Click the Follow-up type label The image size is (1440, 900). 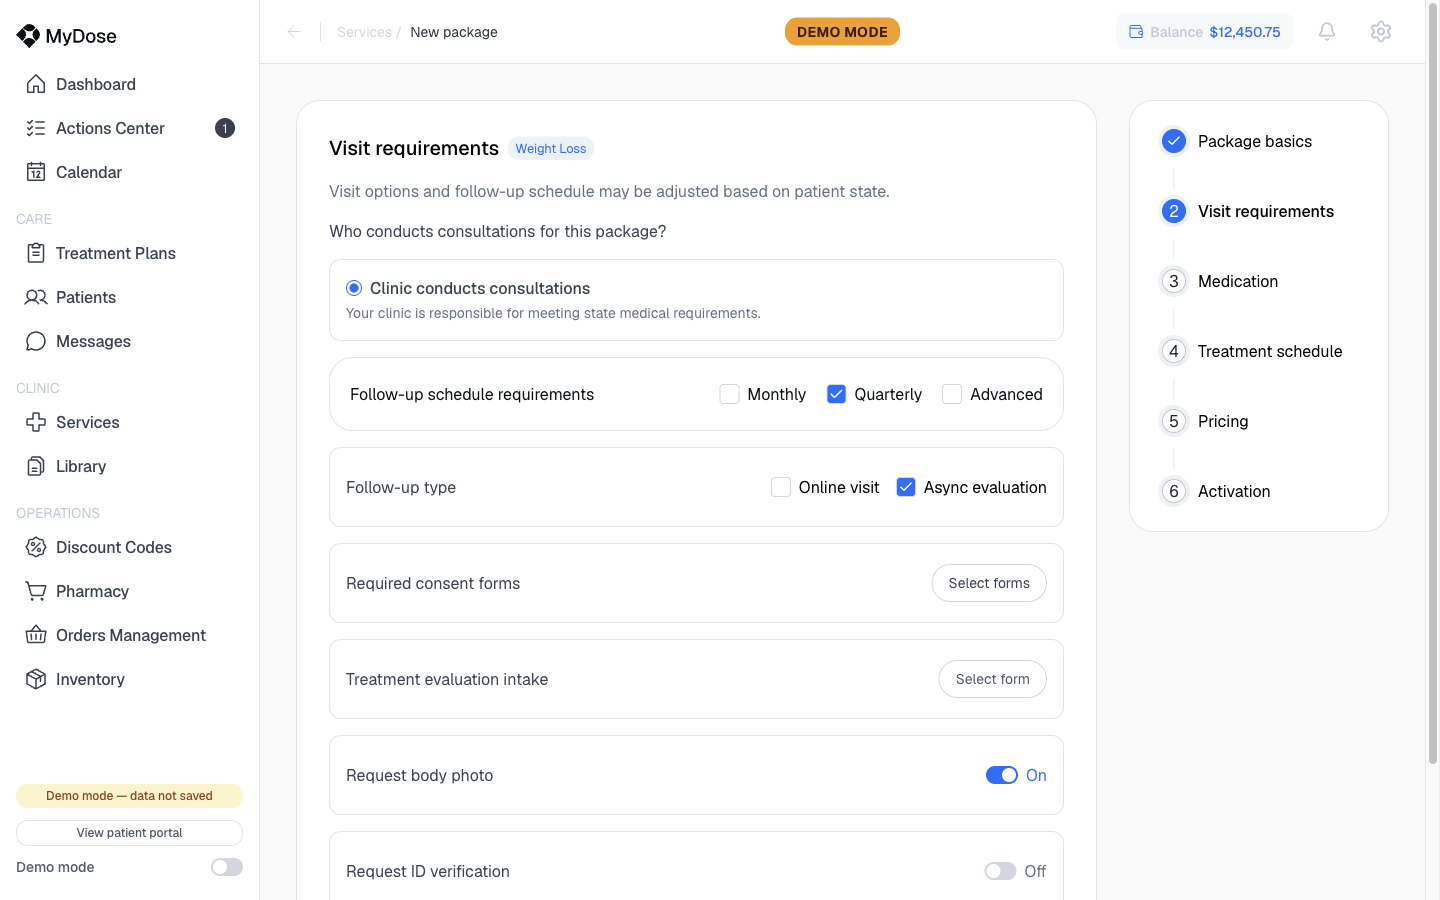click(401, 487)
